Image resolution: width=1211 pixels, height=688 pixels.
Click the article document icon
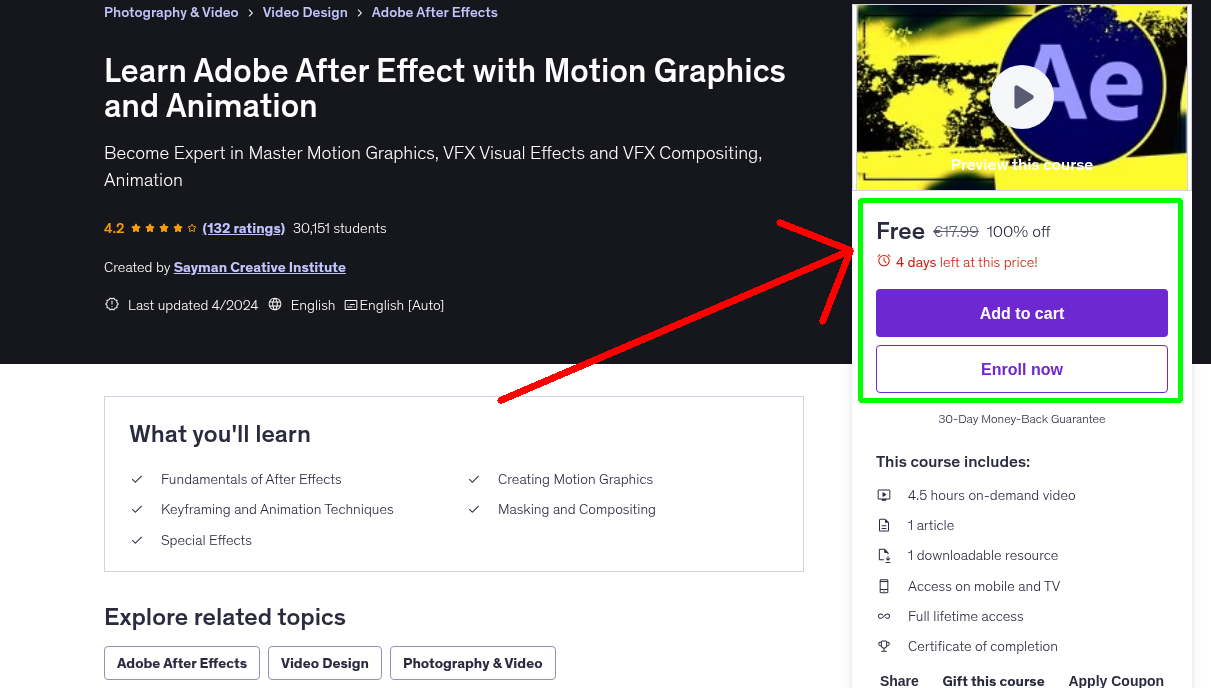(884, 524)
